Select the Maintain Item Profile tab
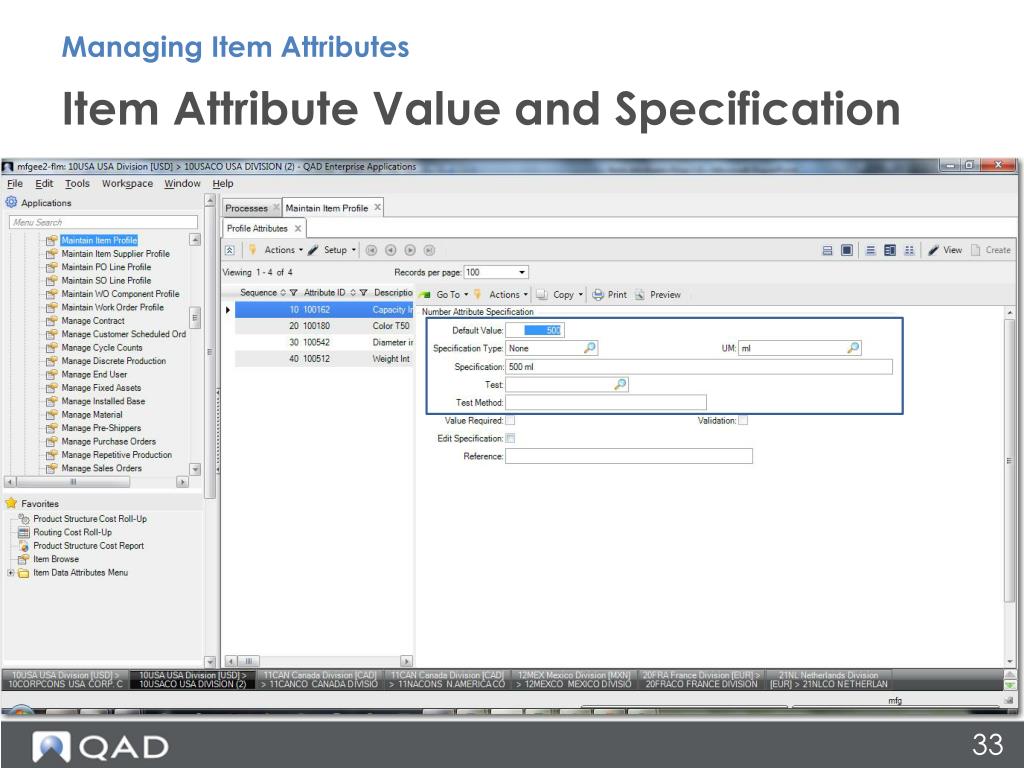The width and height of the screenshot is (1024, 768). (327, 208)
